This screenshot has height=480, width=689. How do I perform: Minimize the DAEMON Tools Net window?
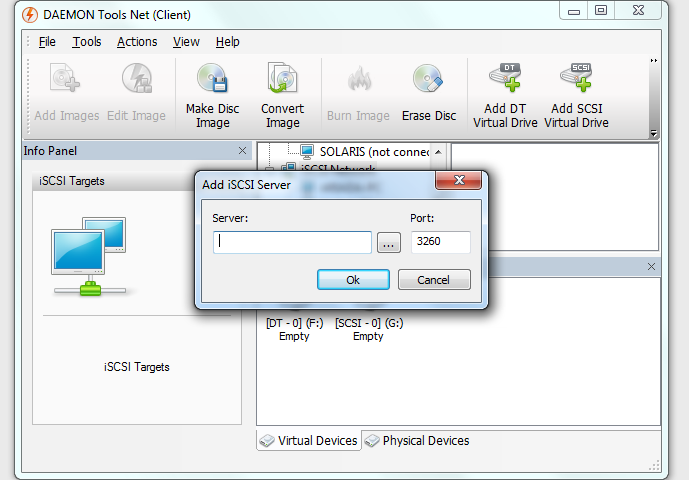point(574,11)
